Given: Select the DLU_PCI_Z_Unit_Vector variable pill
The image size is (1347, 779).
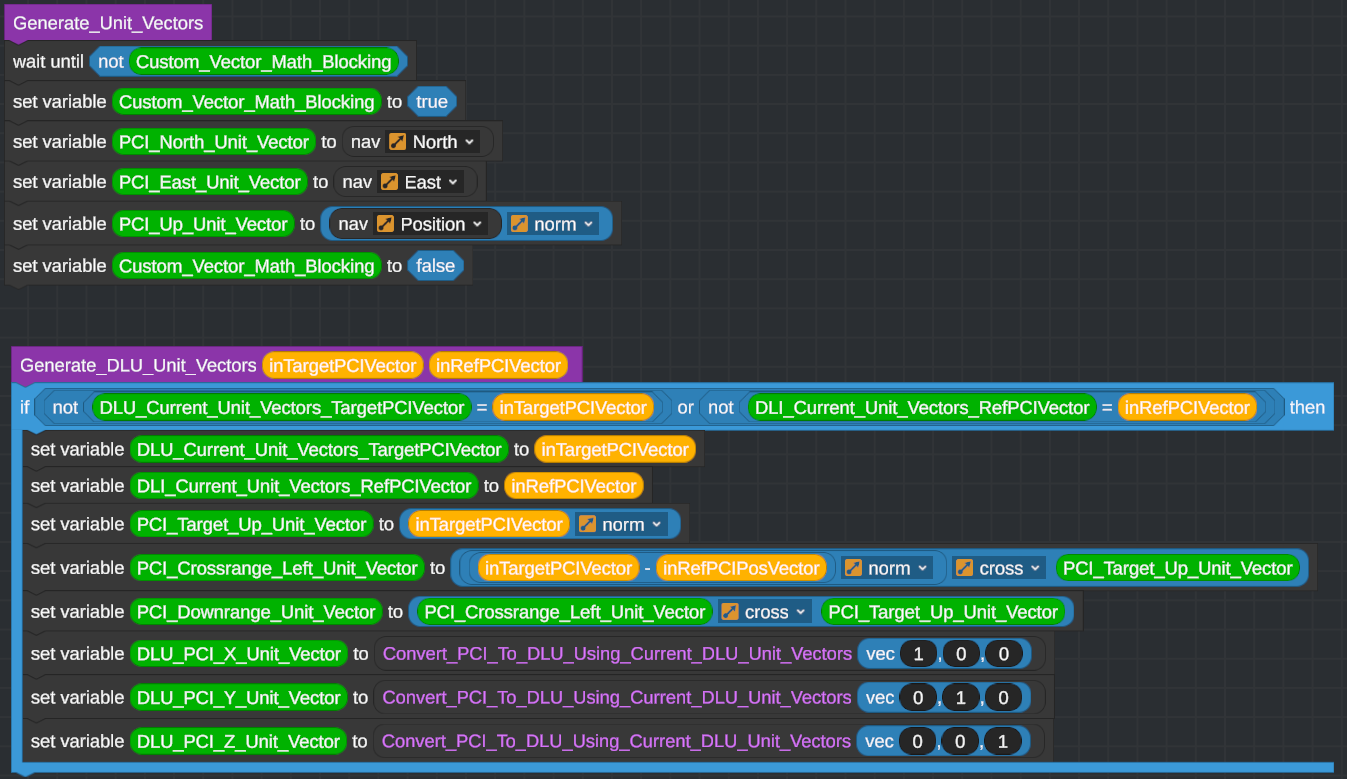Looking at the screenshot, I should coord(238,742).
